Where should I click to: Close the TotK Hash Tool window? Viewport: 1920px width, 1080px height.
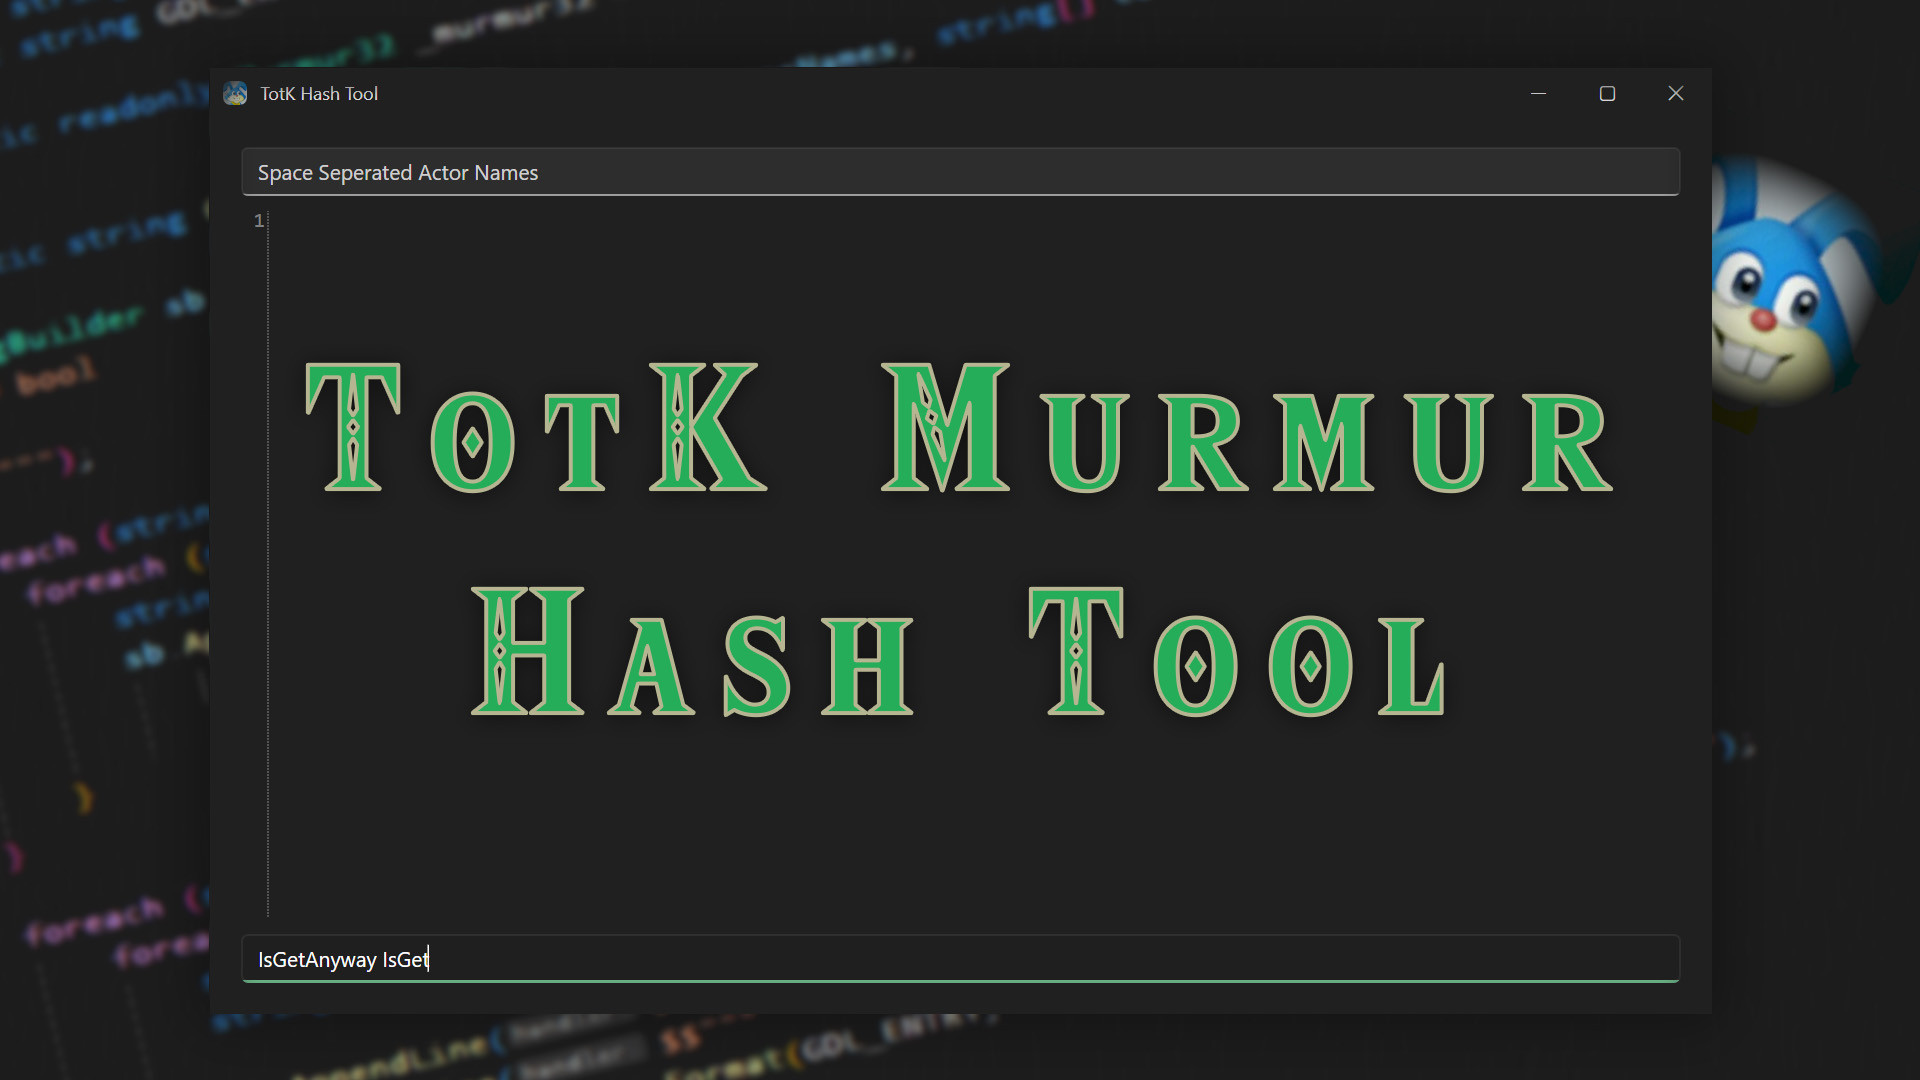click(x=1676, y=93)
